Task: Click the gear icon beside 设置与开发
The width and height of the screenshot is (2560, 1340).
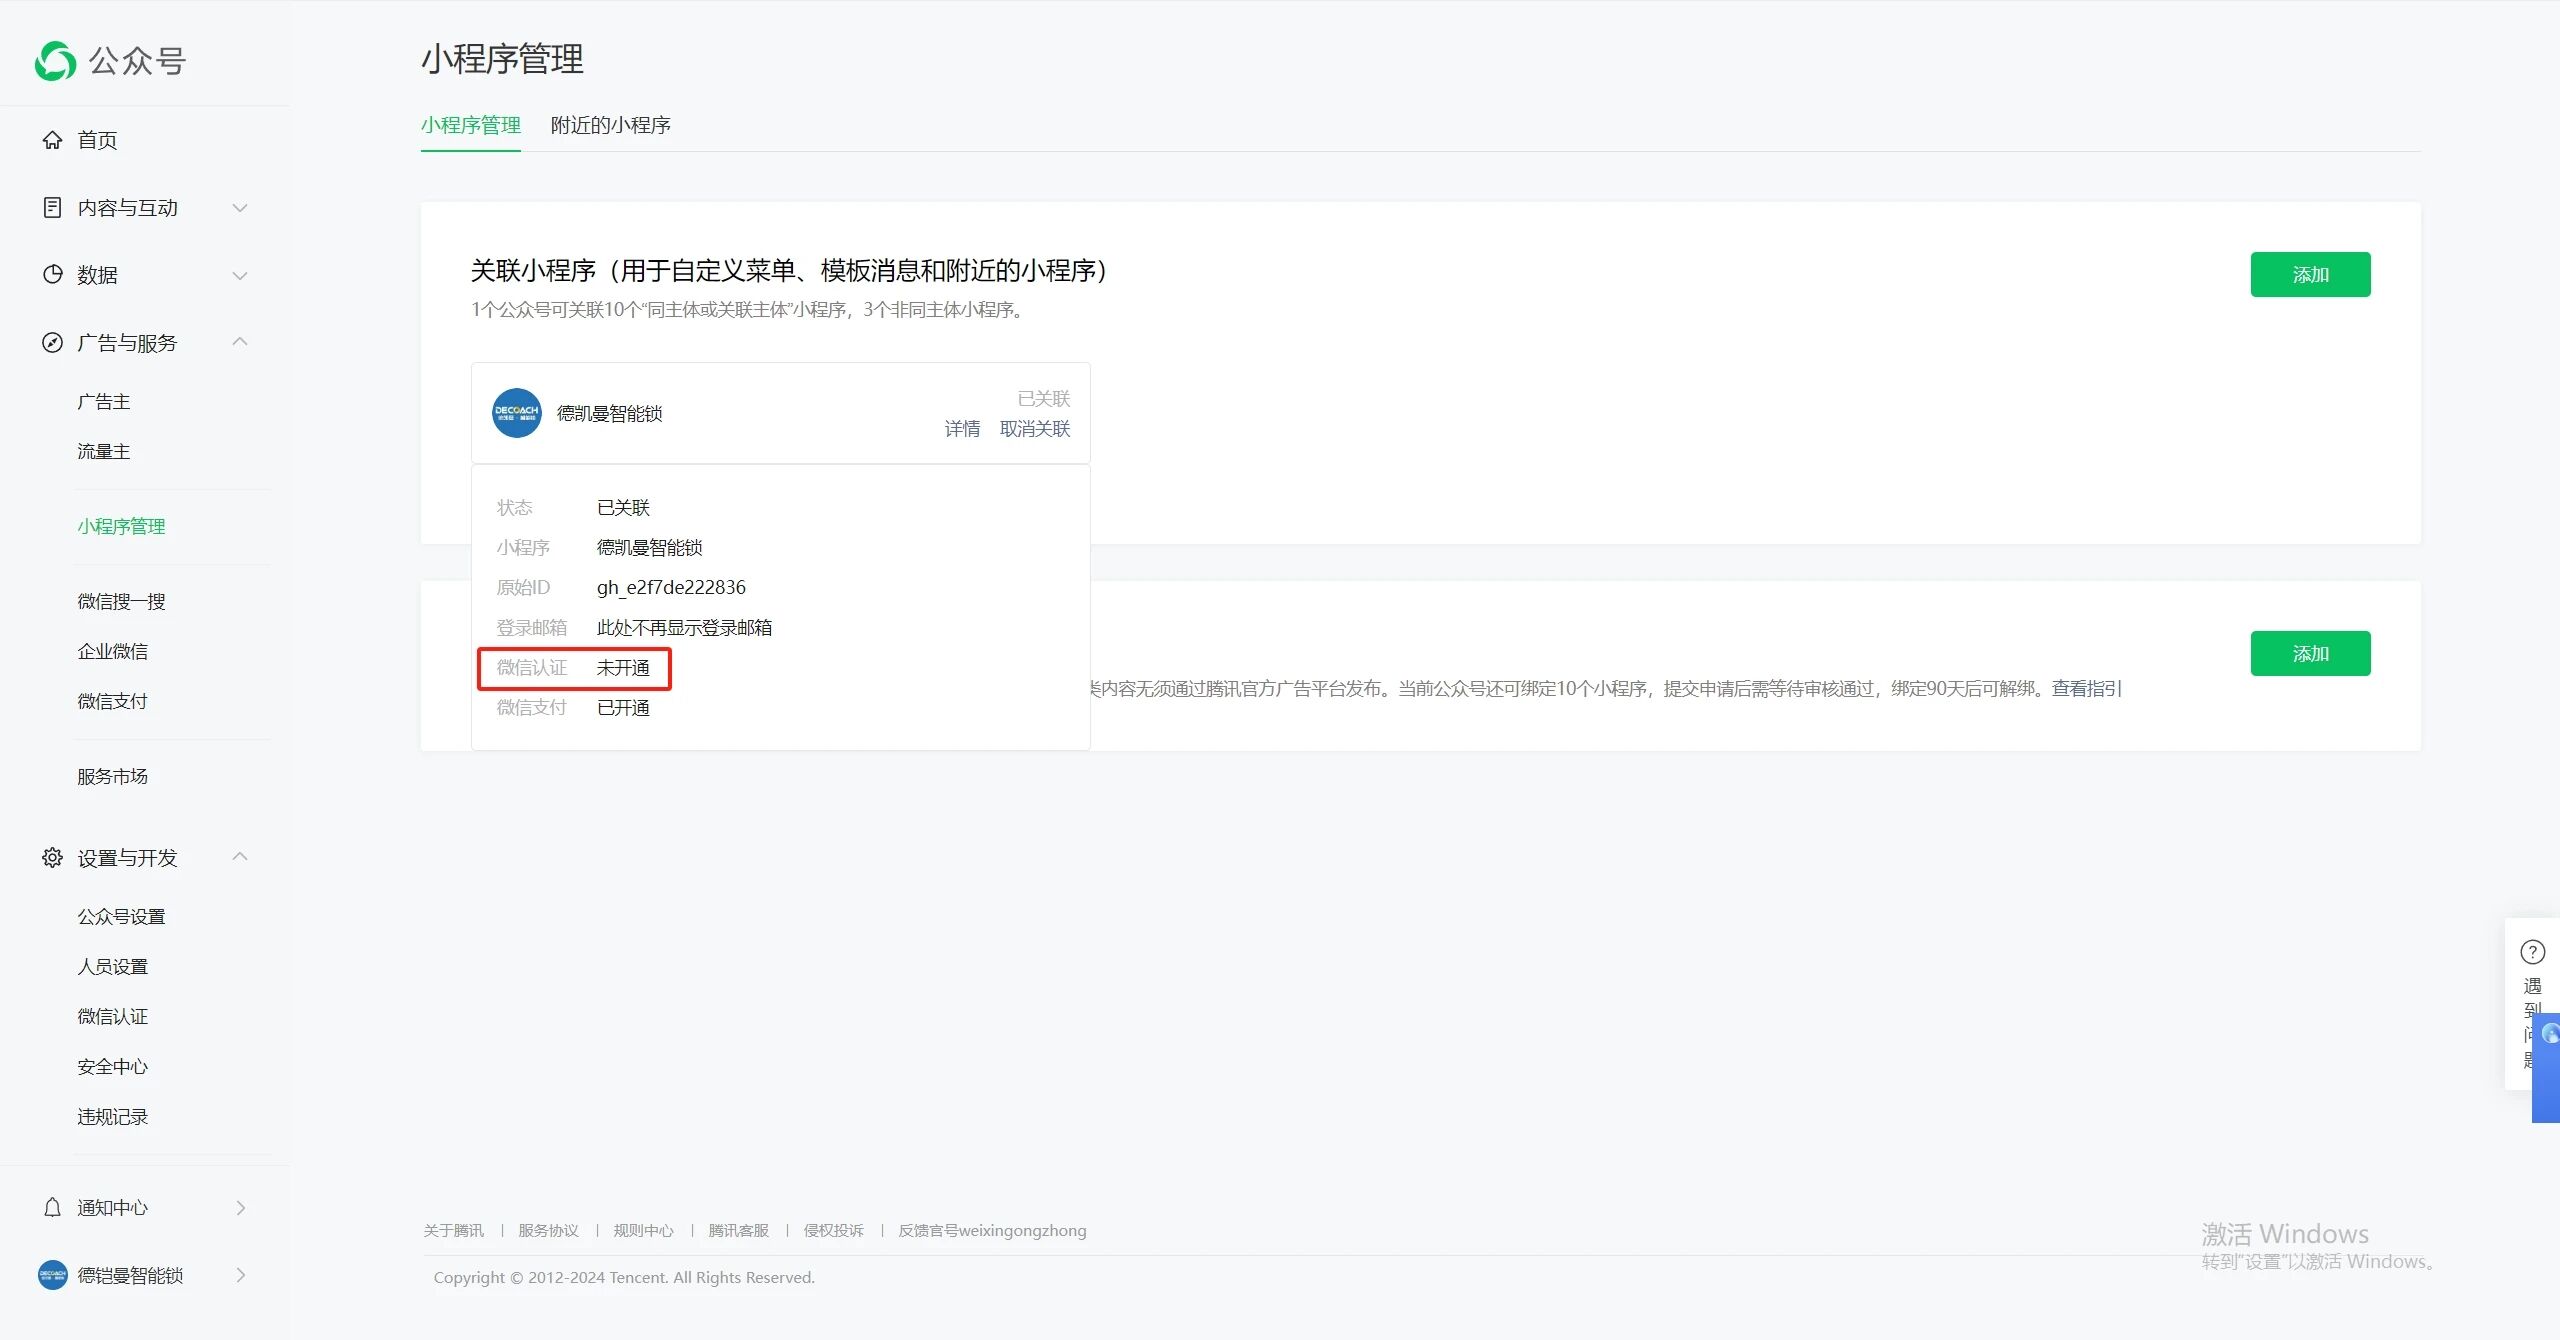Action: pos(52,857)
